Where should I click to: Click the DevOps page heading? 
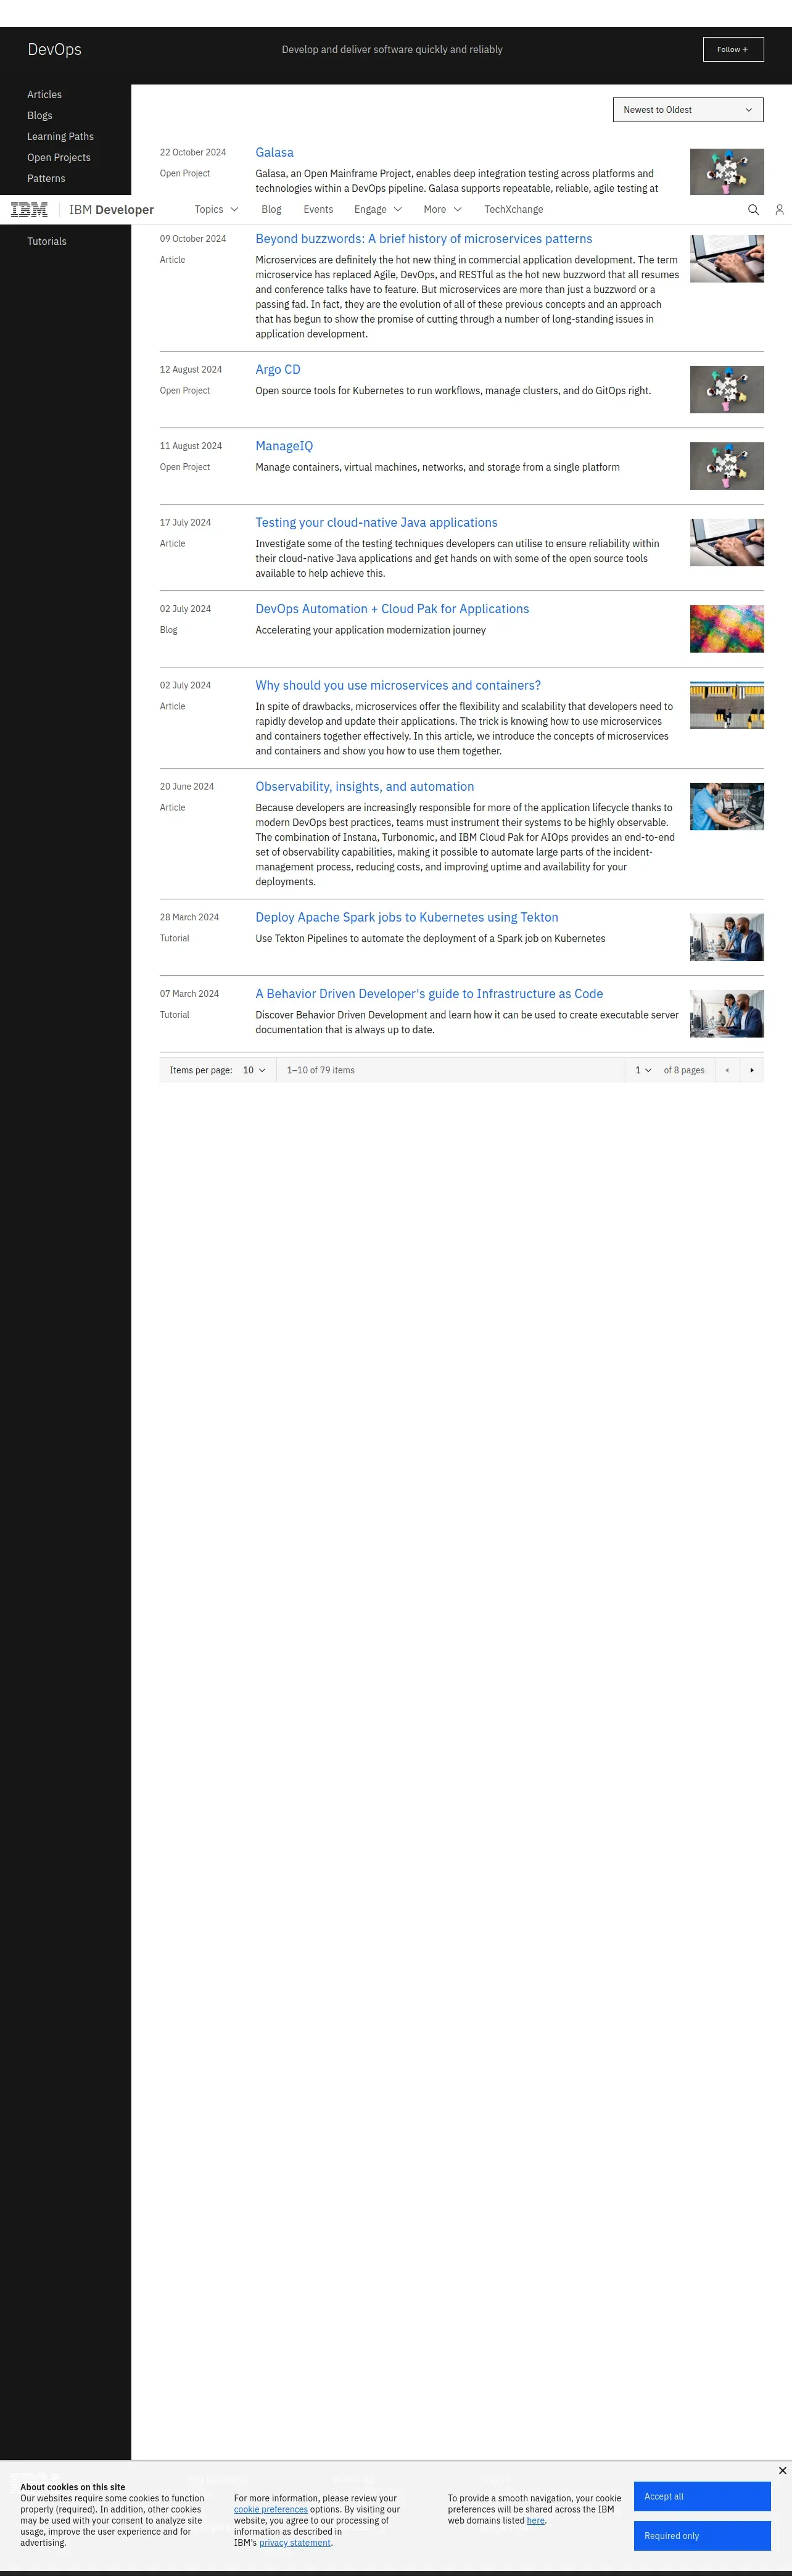tap(54, 49)
